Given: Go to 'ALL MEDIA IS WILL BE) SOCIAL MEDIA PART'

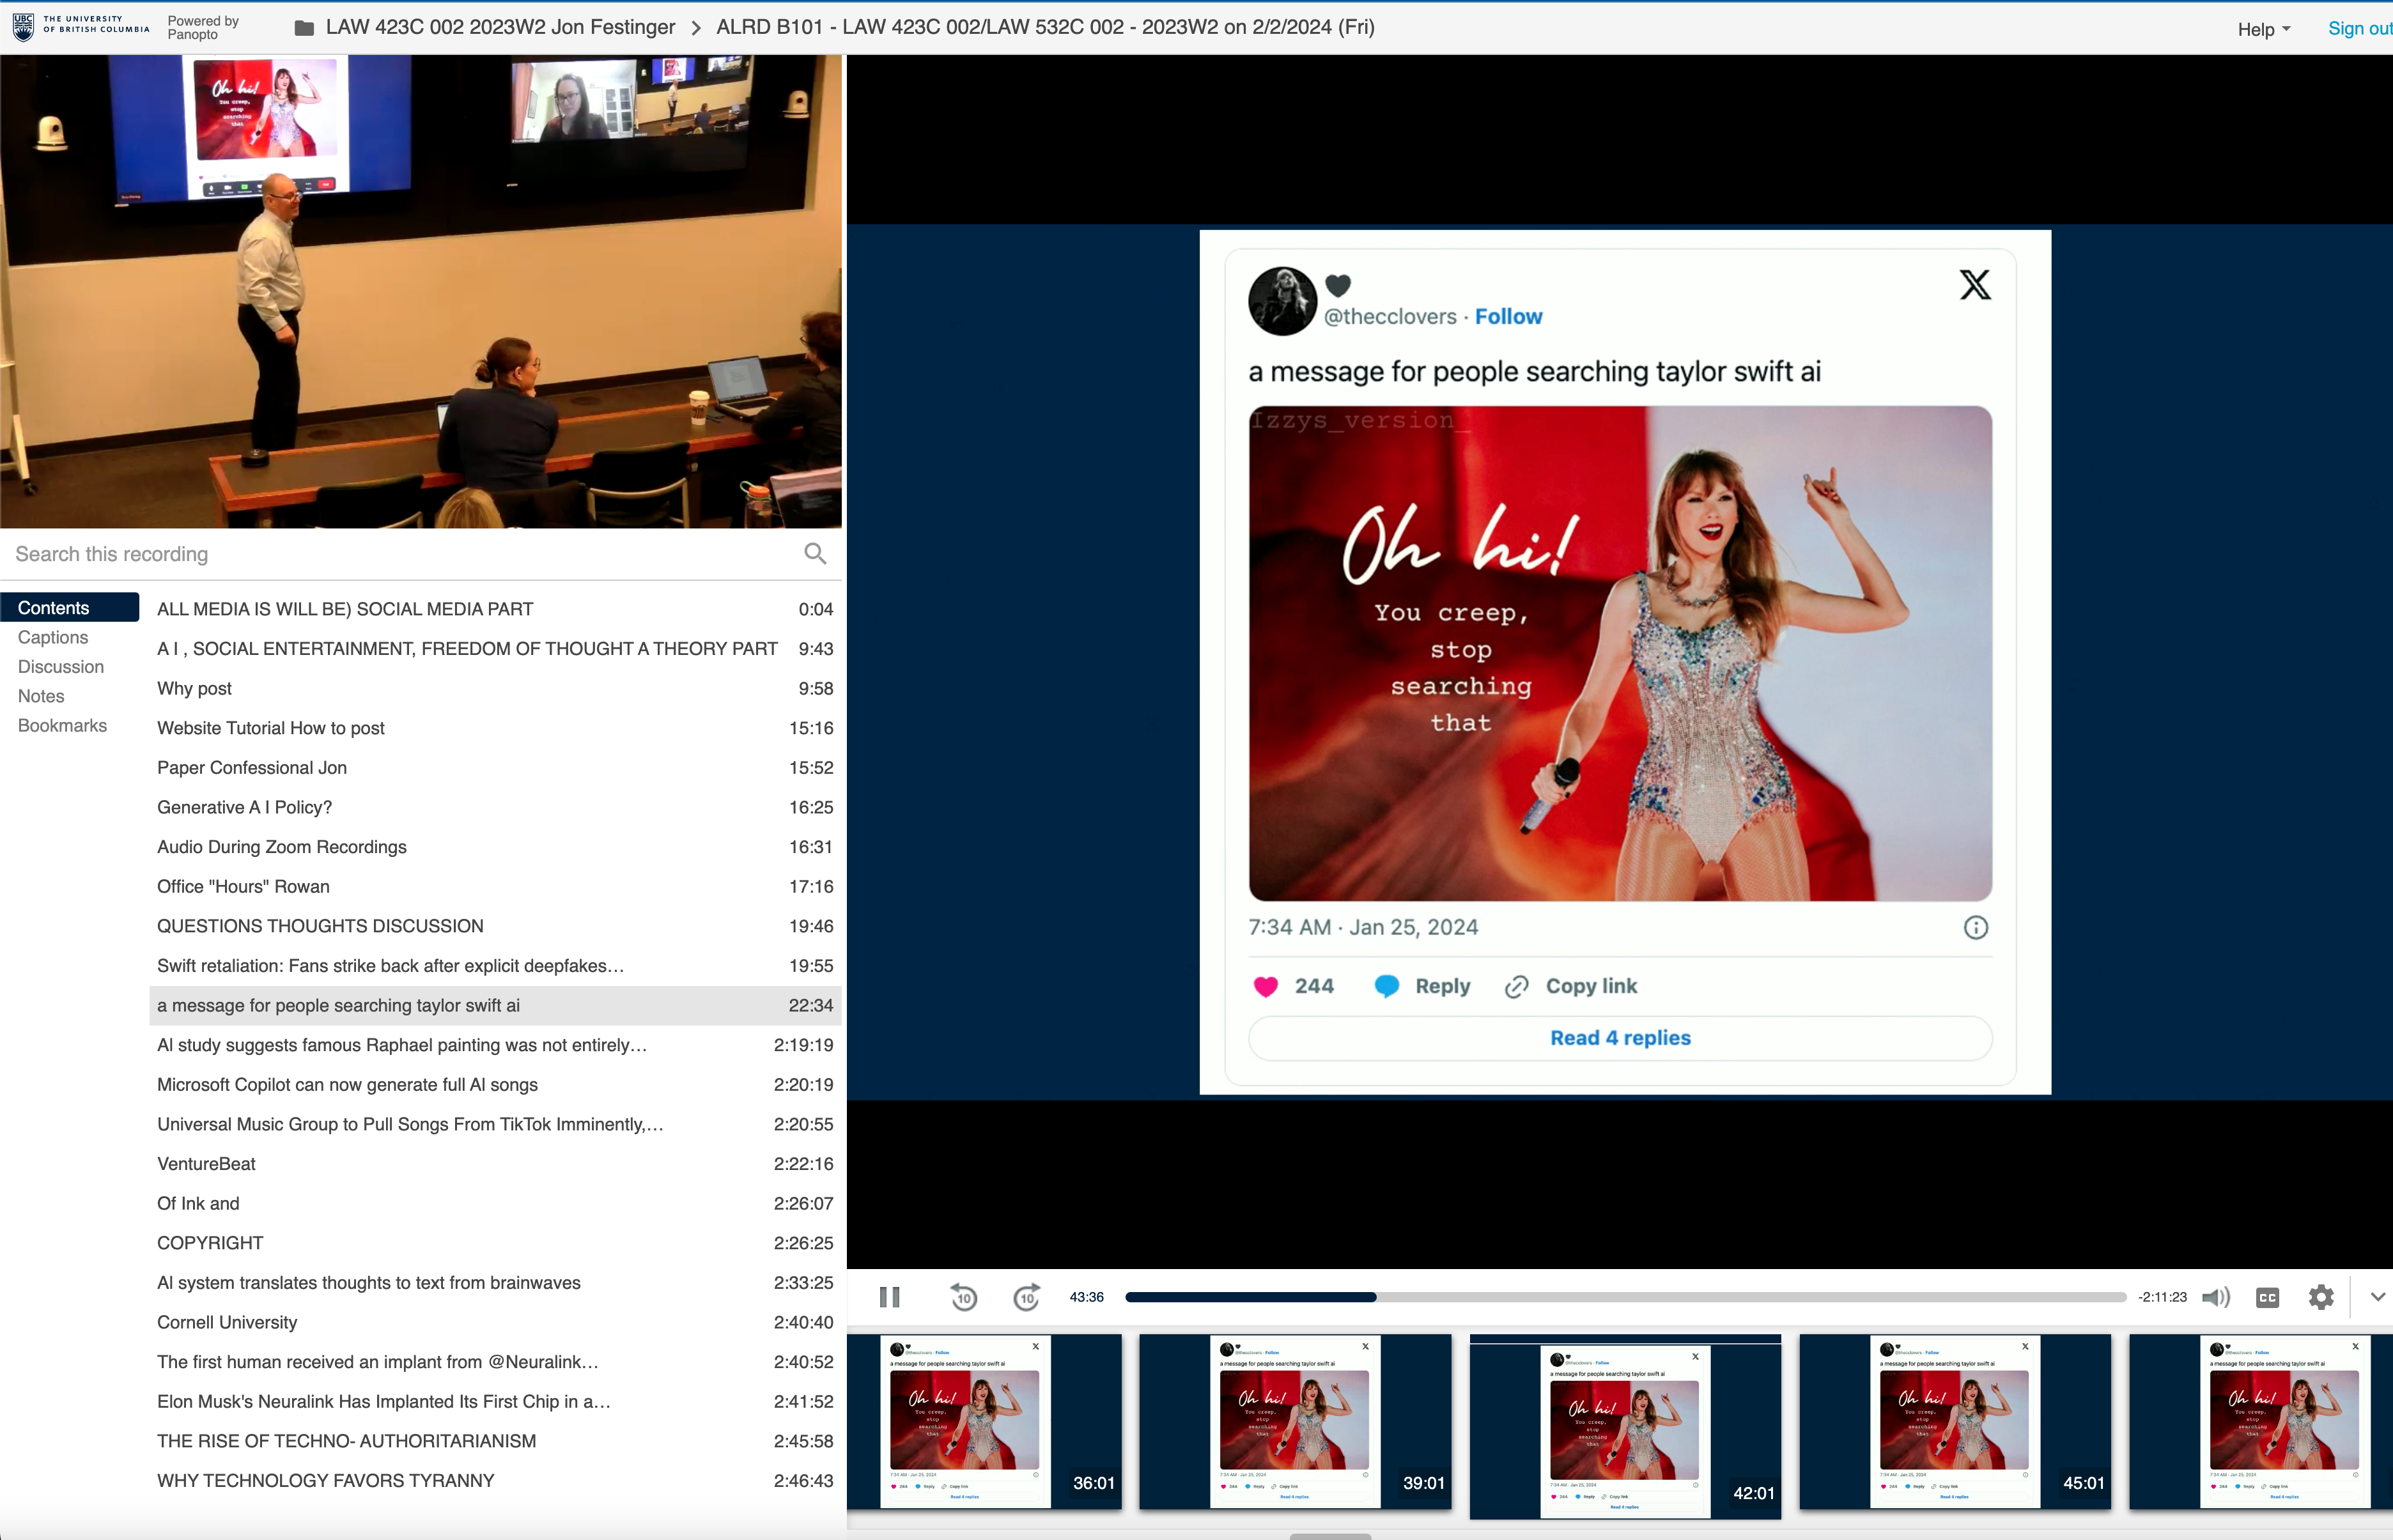Looking at the screenshot, I should pos(495,609).
